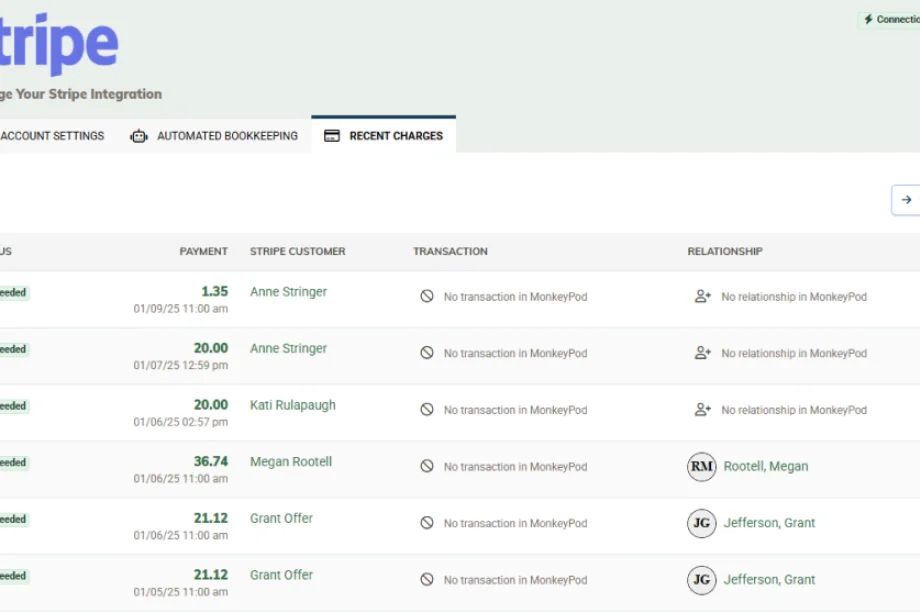This screenshot has width=920, height=613.
Task: Click the no-transaction icon in the 1.35 row
Action: tap(427, 296)
